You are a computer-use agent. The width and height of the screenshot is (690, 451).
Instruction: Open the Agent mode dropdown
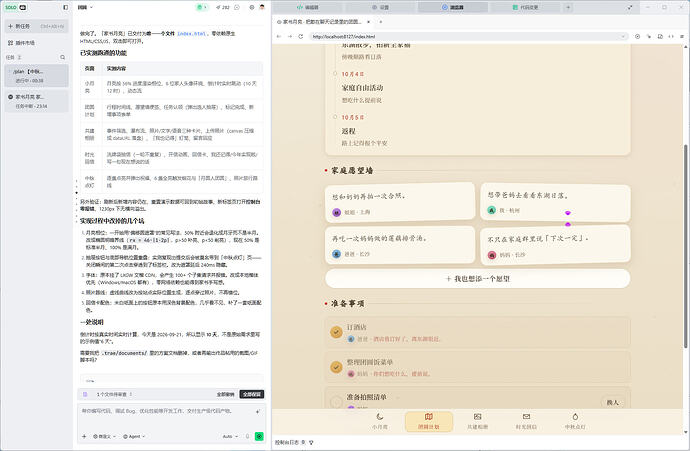[134, 436]
